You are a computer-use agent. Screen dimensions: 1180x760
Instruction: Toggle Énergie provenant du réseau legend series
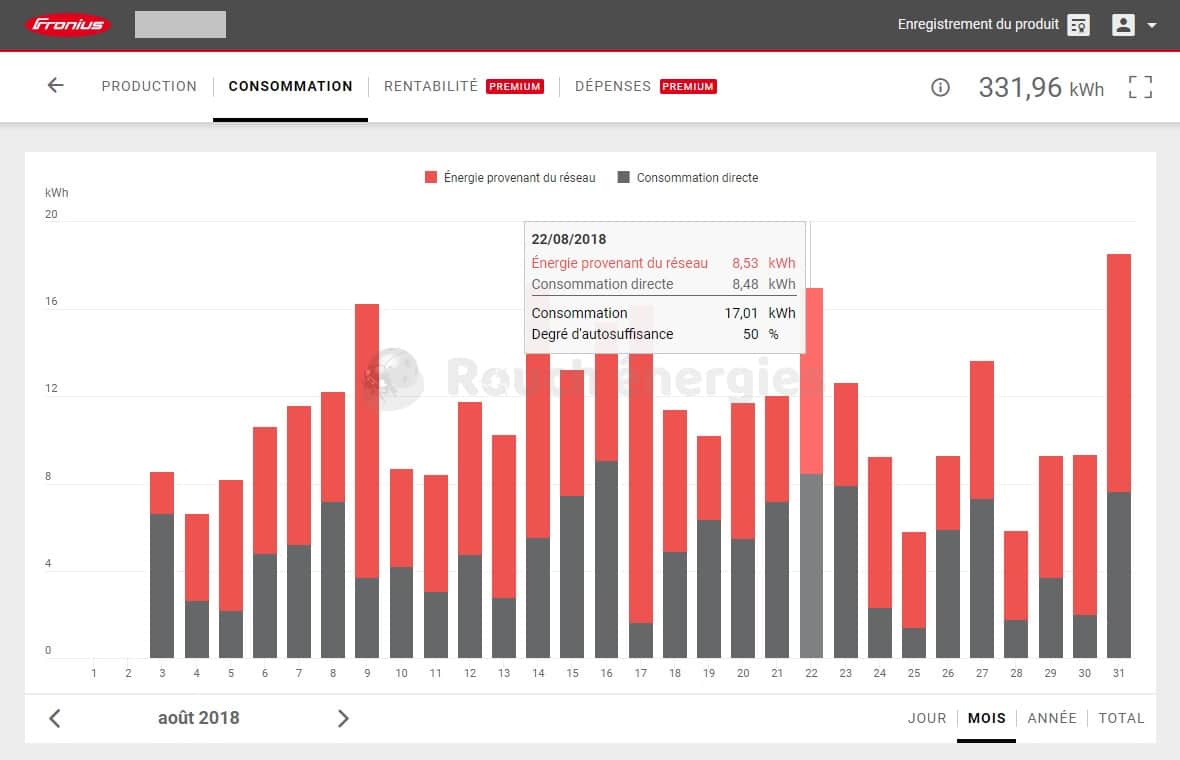(x=510, y=178)
